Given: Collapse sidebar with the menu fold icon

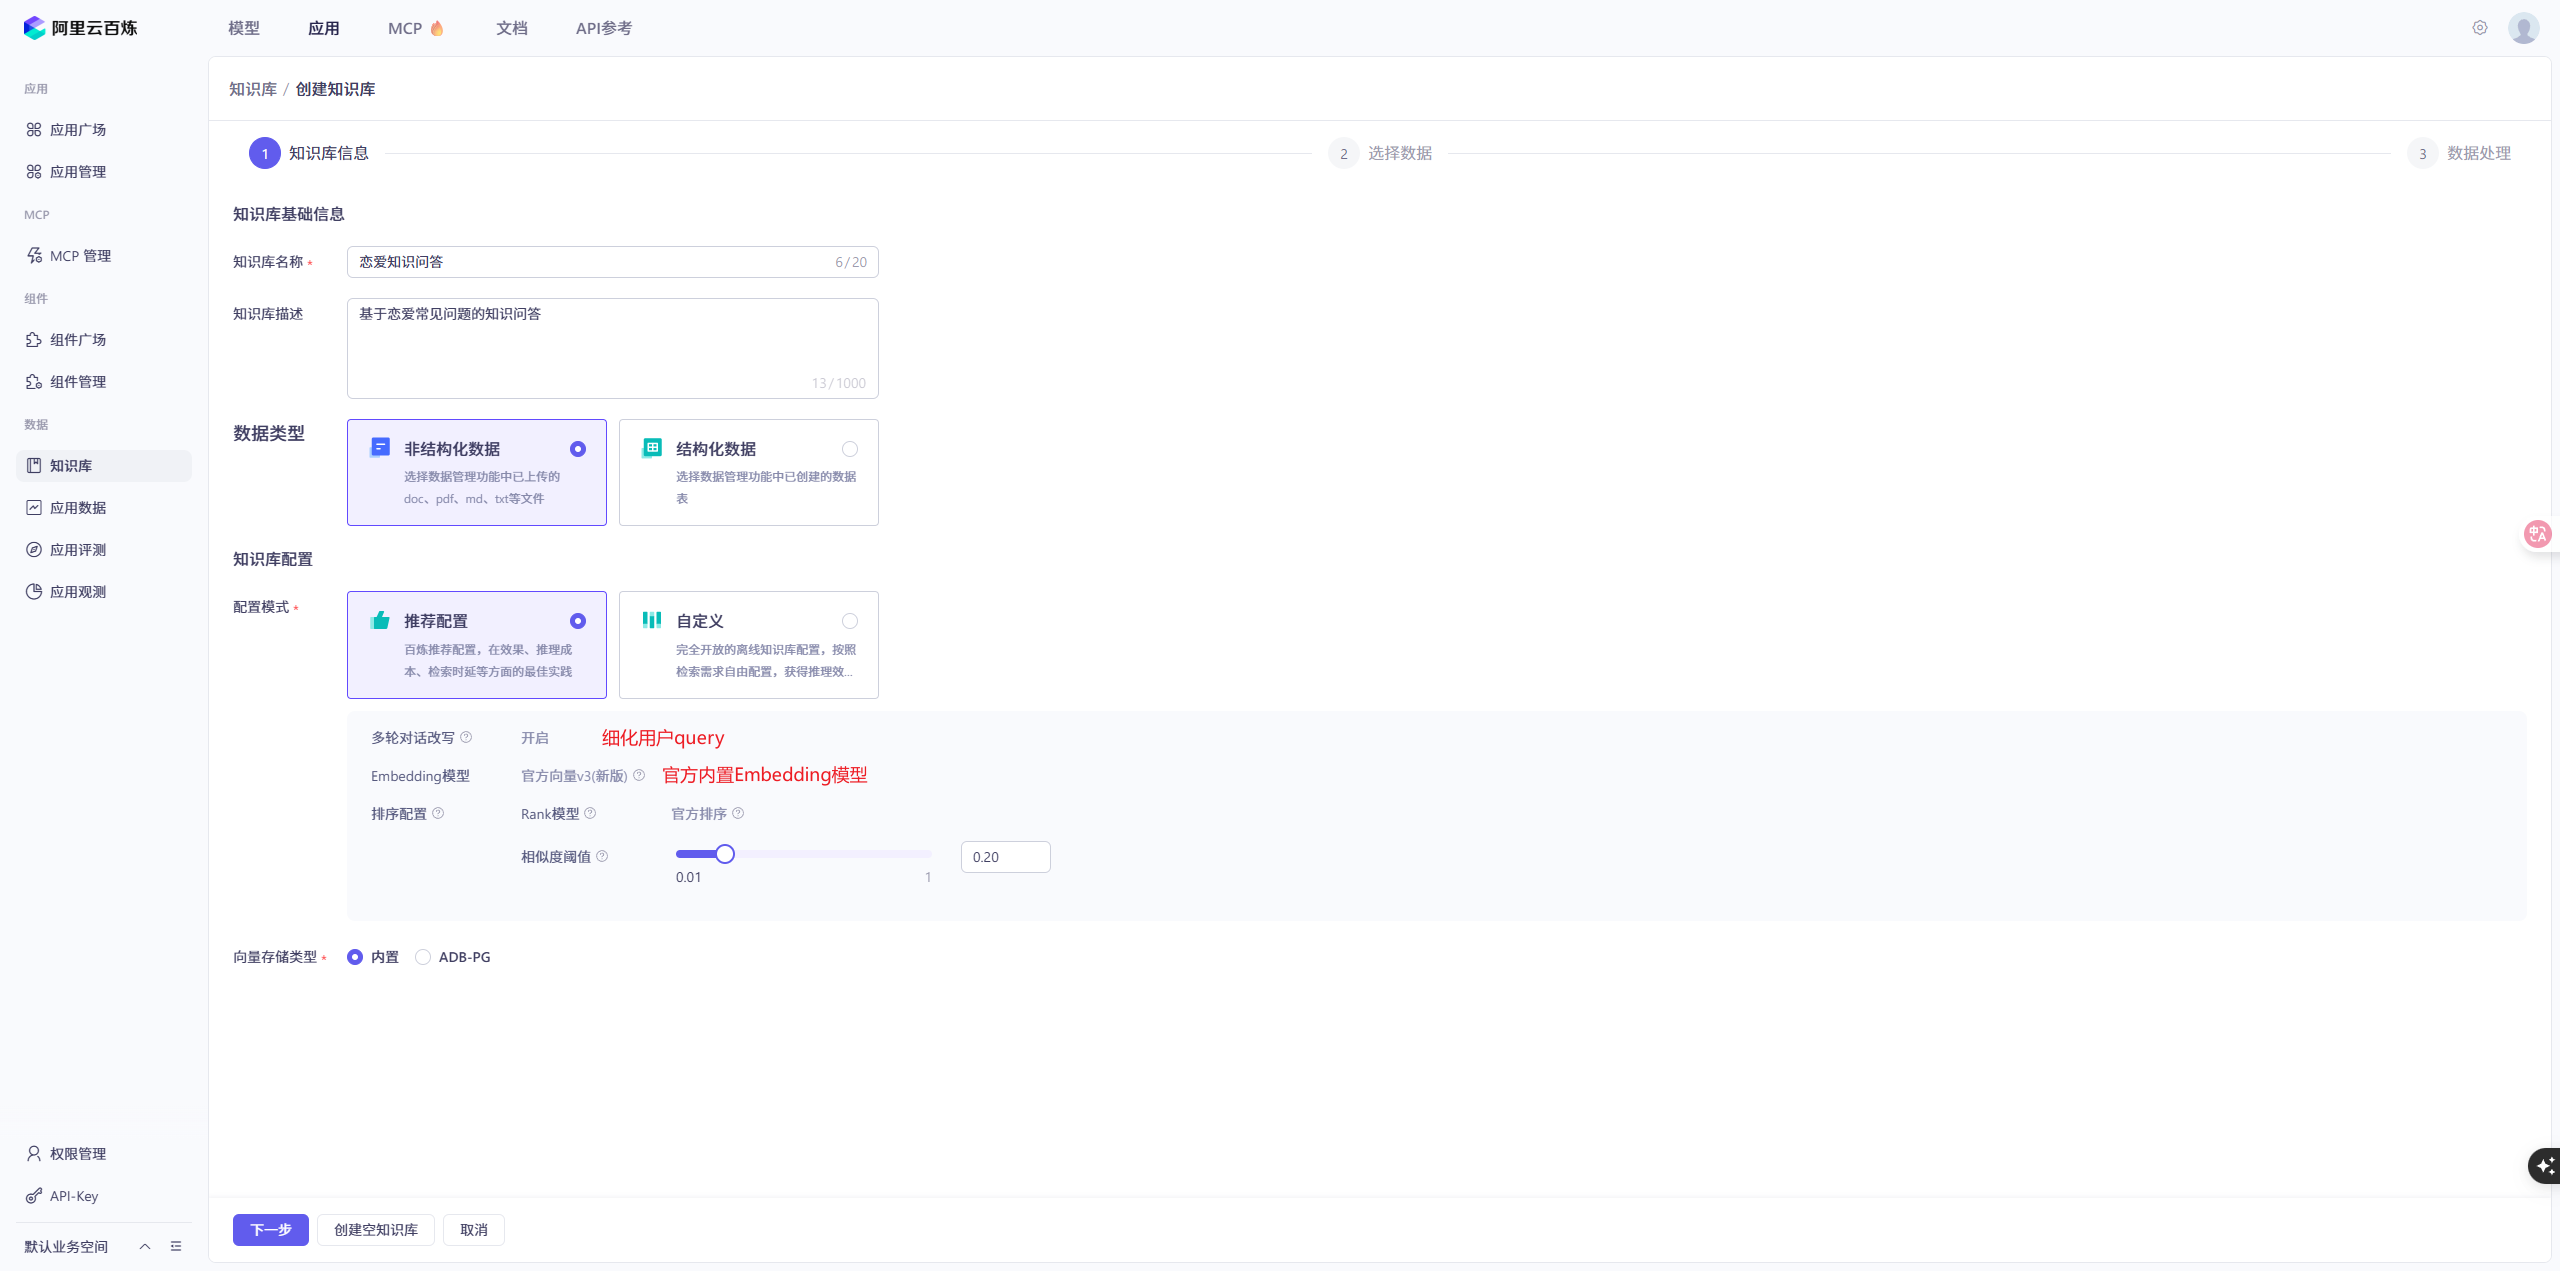Looking at the screenshot, I should tap(176, 1247).
